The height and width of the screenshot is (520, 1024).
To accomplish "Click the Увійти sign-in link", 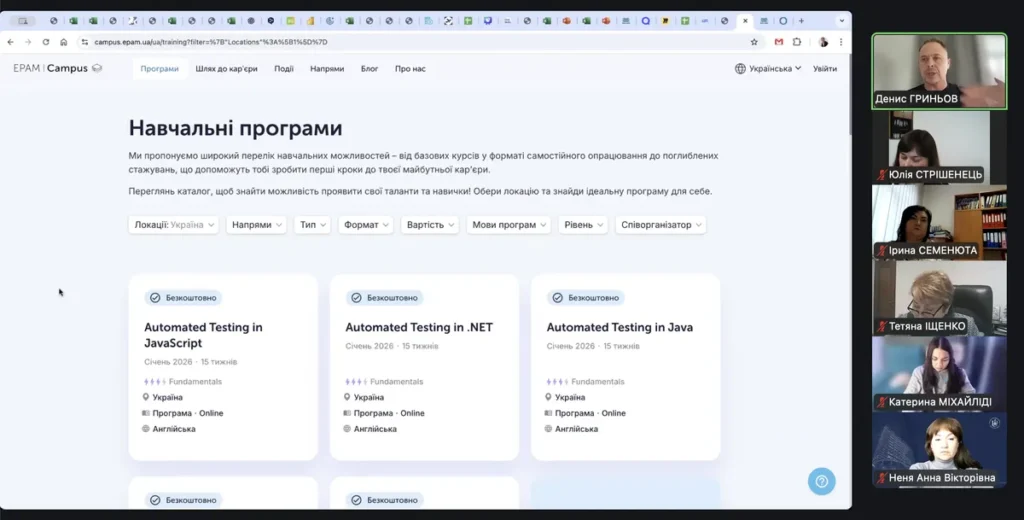I will 825,69.
